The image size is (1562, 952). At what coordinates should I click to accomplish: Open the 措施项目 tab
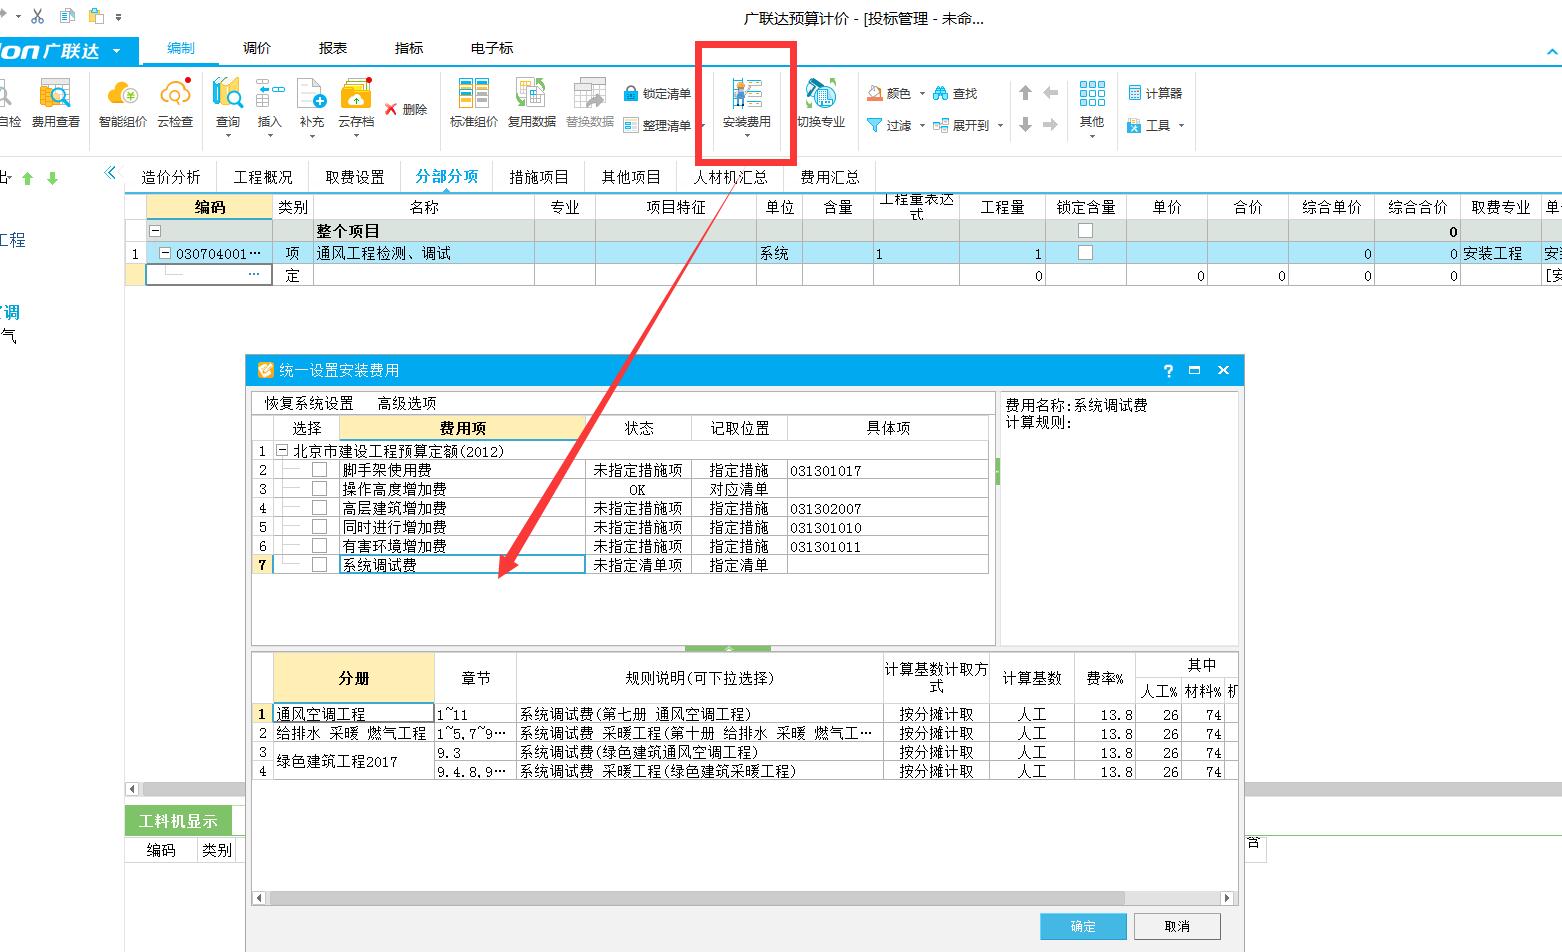pos(539,177)
